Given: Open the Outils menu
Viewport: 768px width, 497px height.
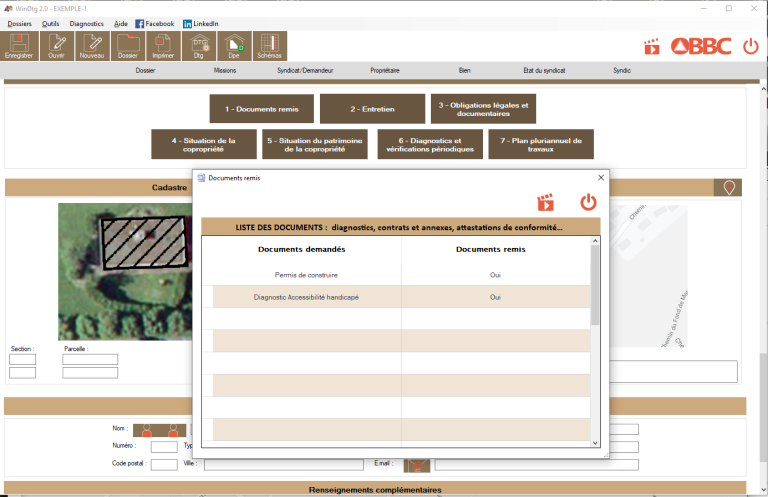Looking at the screenshot, I should click(50, 24).
